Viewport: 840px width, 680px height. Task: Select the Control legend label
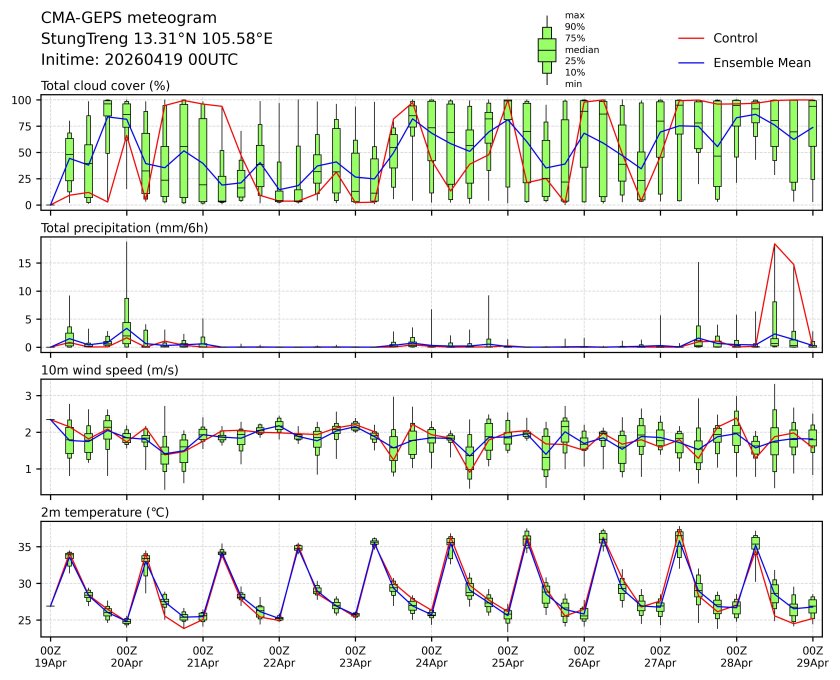(735, 38)
